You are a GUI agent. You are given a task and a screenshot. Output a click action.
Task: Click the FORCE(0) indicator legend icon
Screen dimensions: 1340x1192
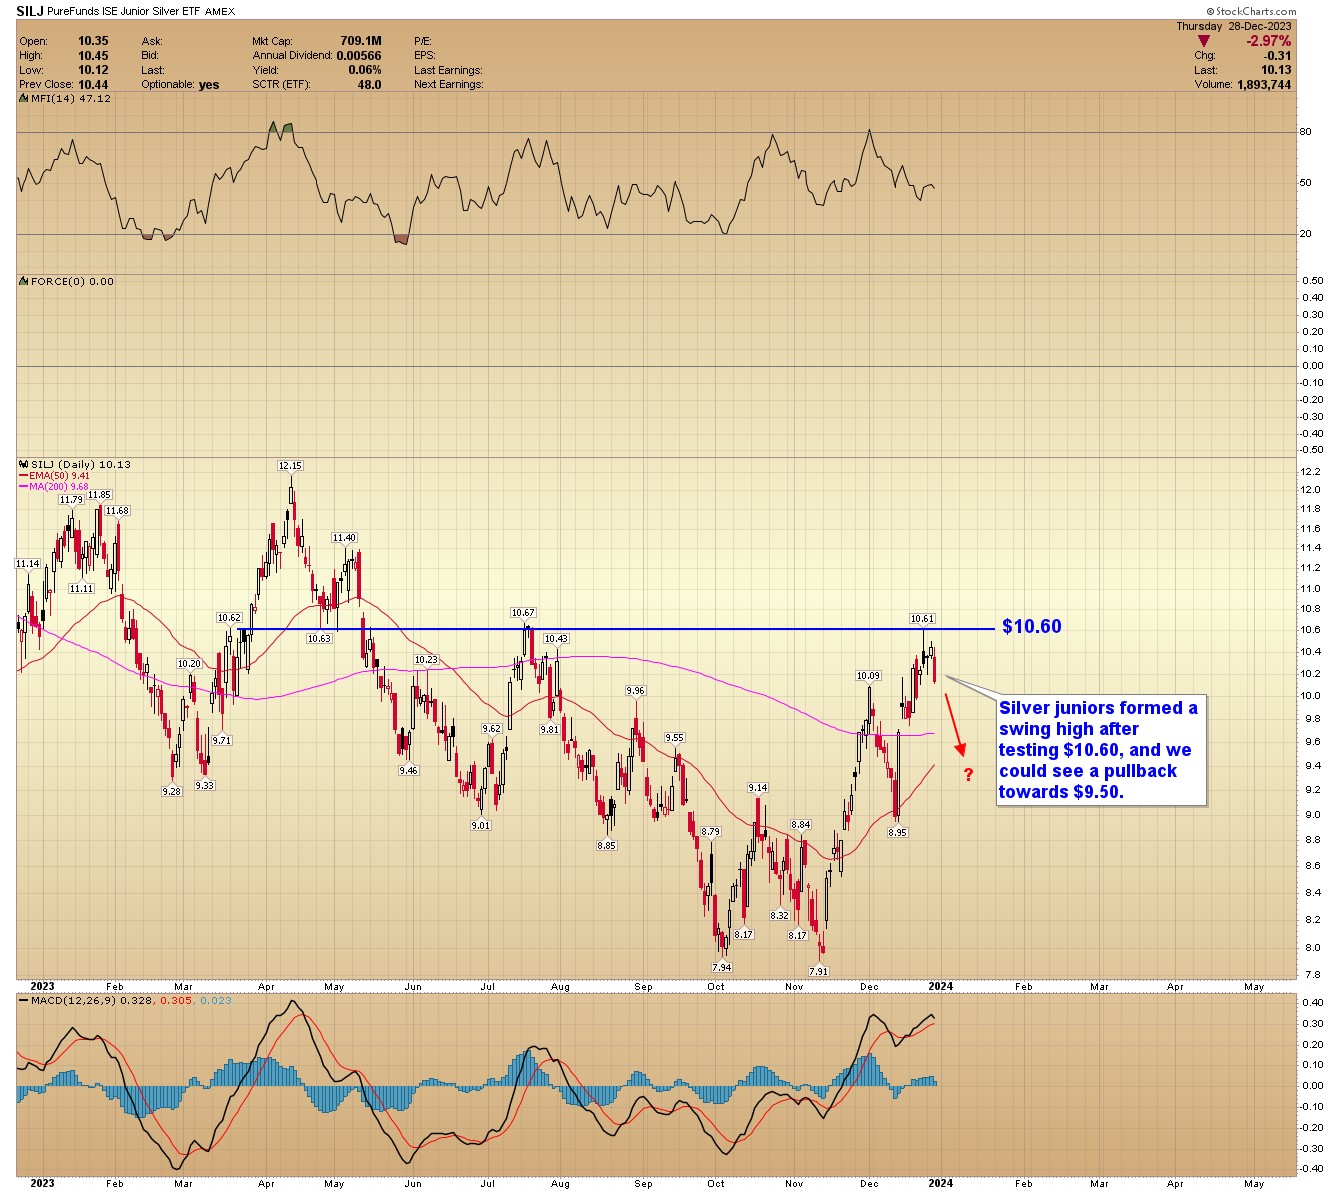tap(25, 282)
